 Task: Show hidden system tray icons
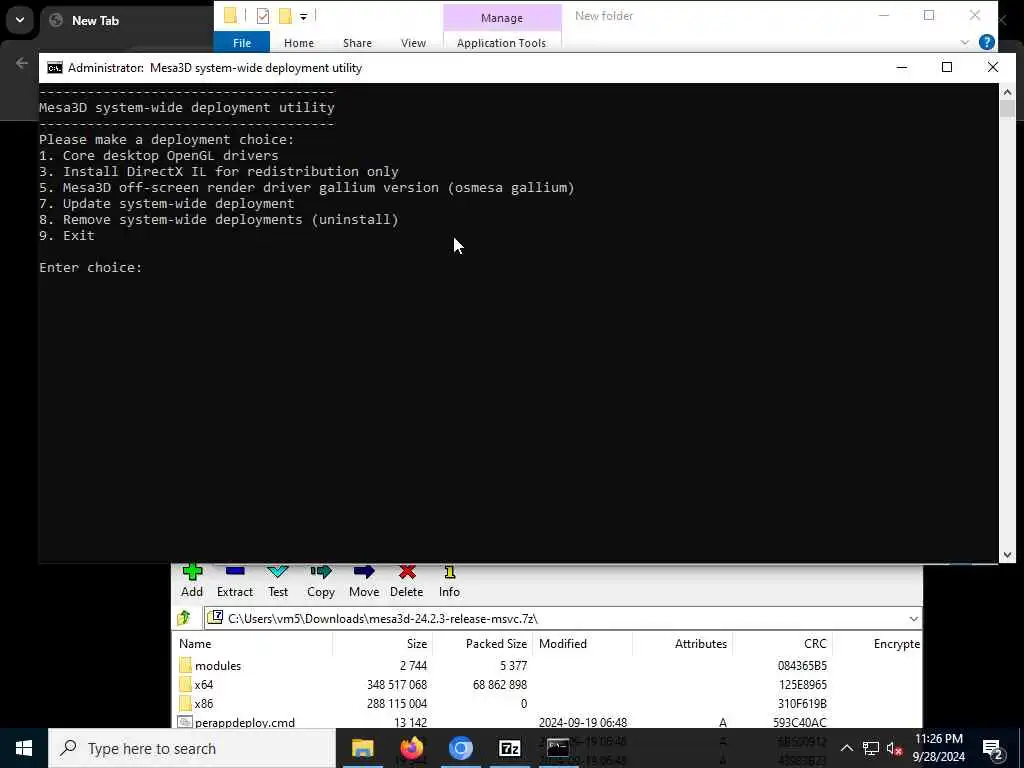846,748
